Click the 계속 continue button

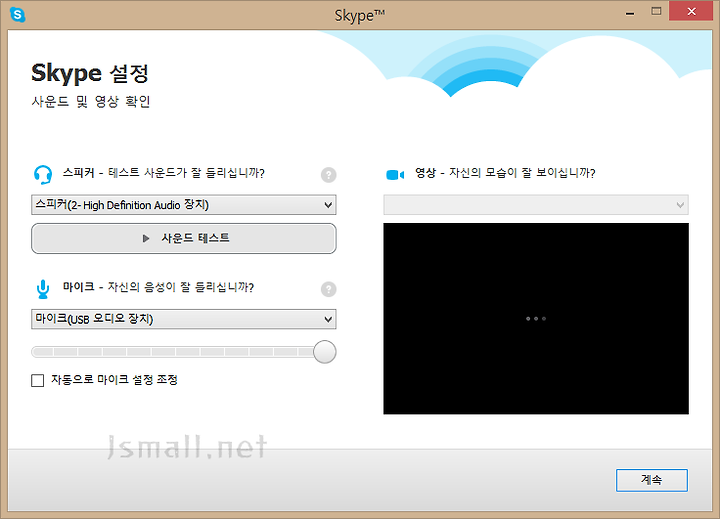(x=652, y=480)
